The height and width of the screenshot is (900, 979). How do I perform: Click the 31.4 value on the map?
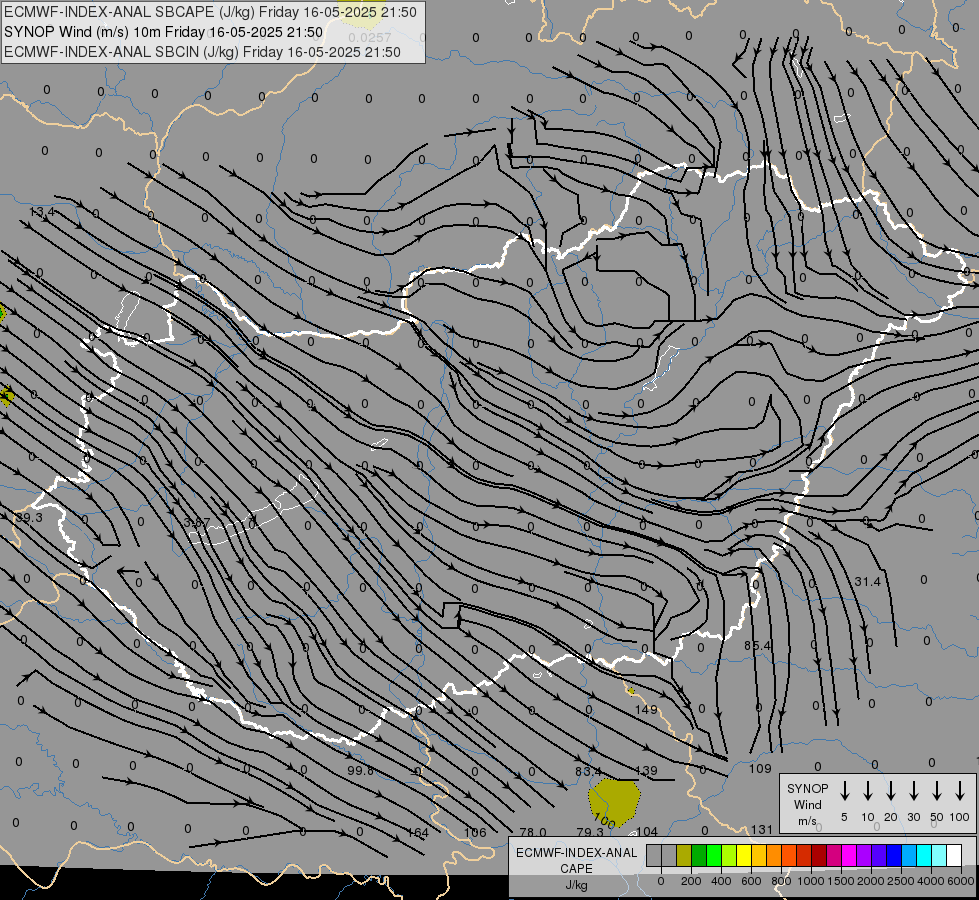pyautogui.click(x=867, y=581)
